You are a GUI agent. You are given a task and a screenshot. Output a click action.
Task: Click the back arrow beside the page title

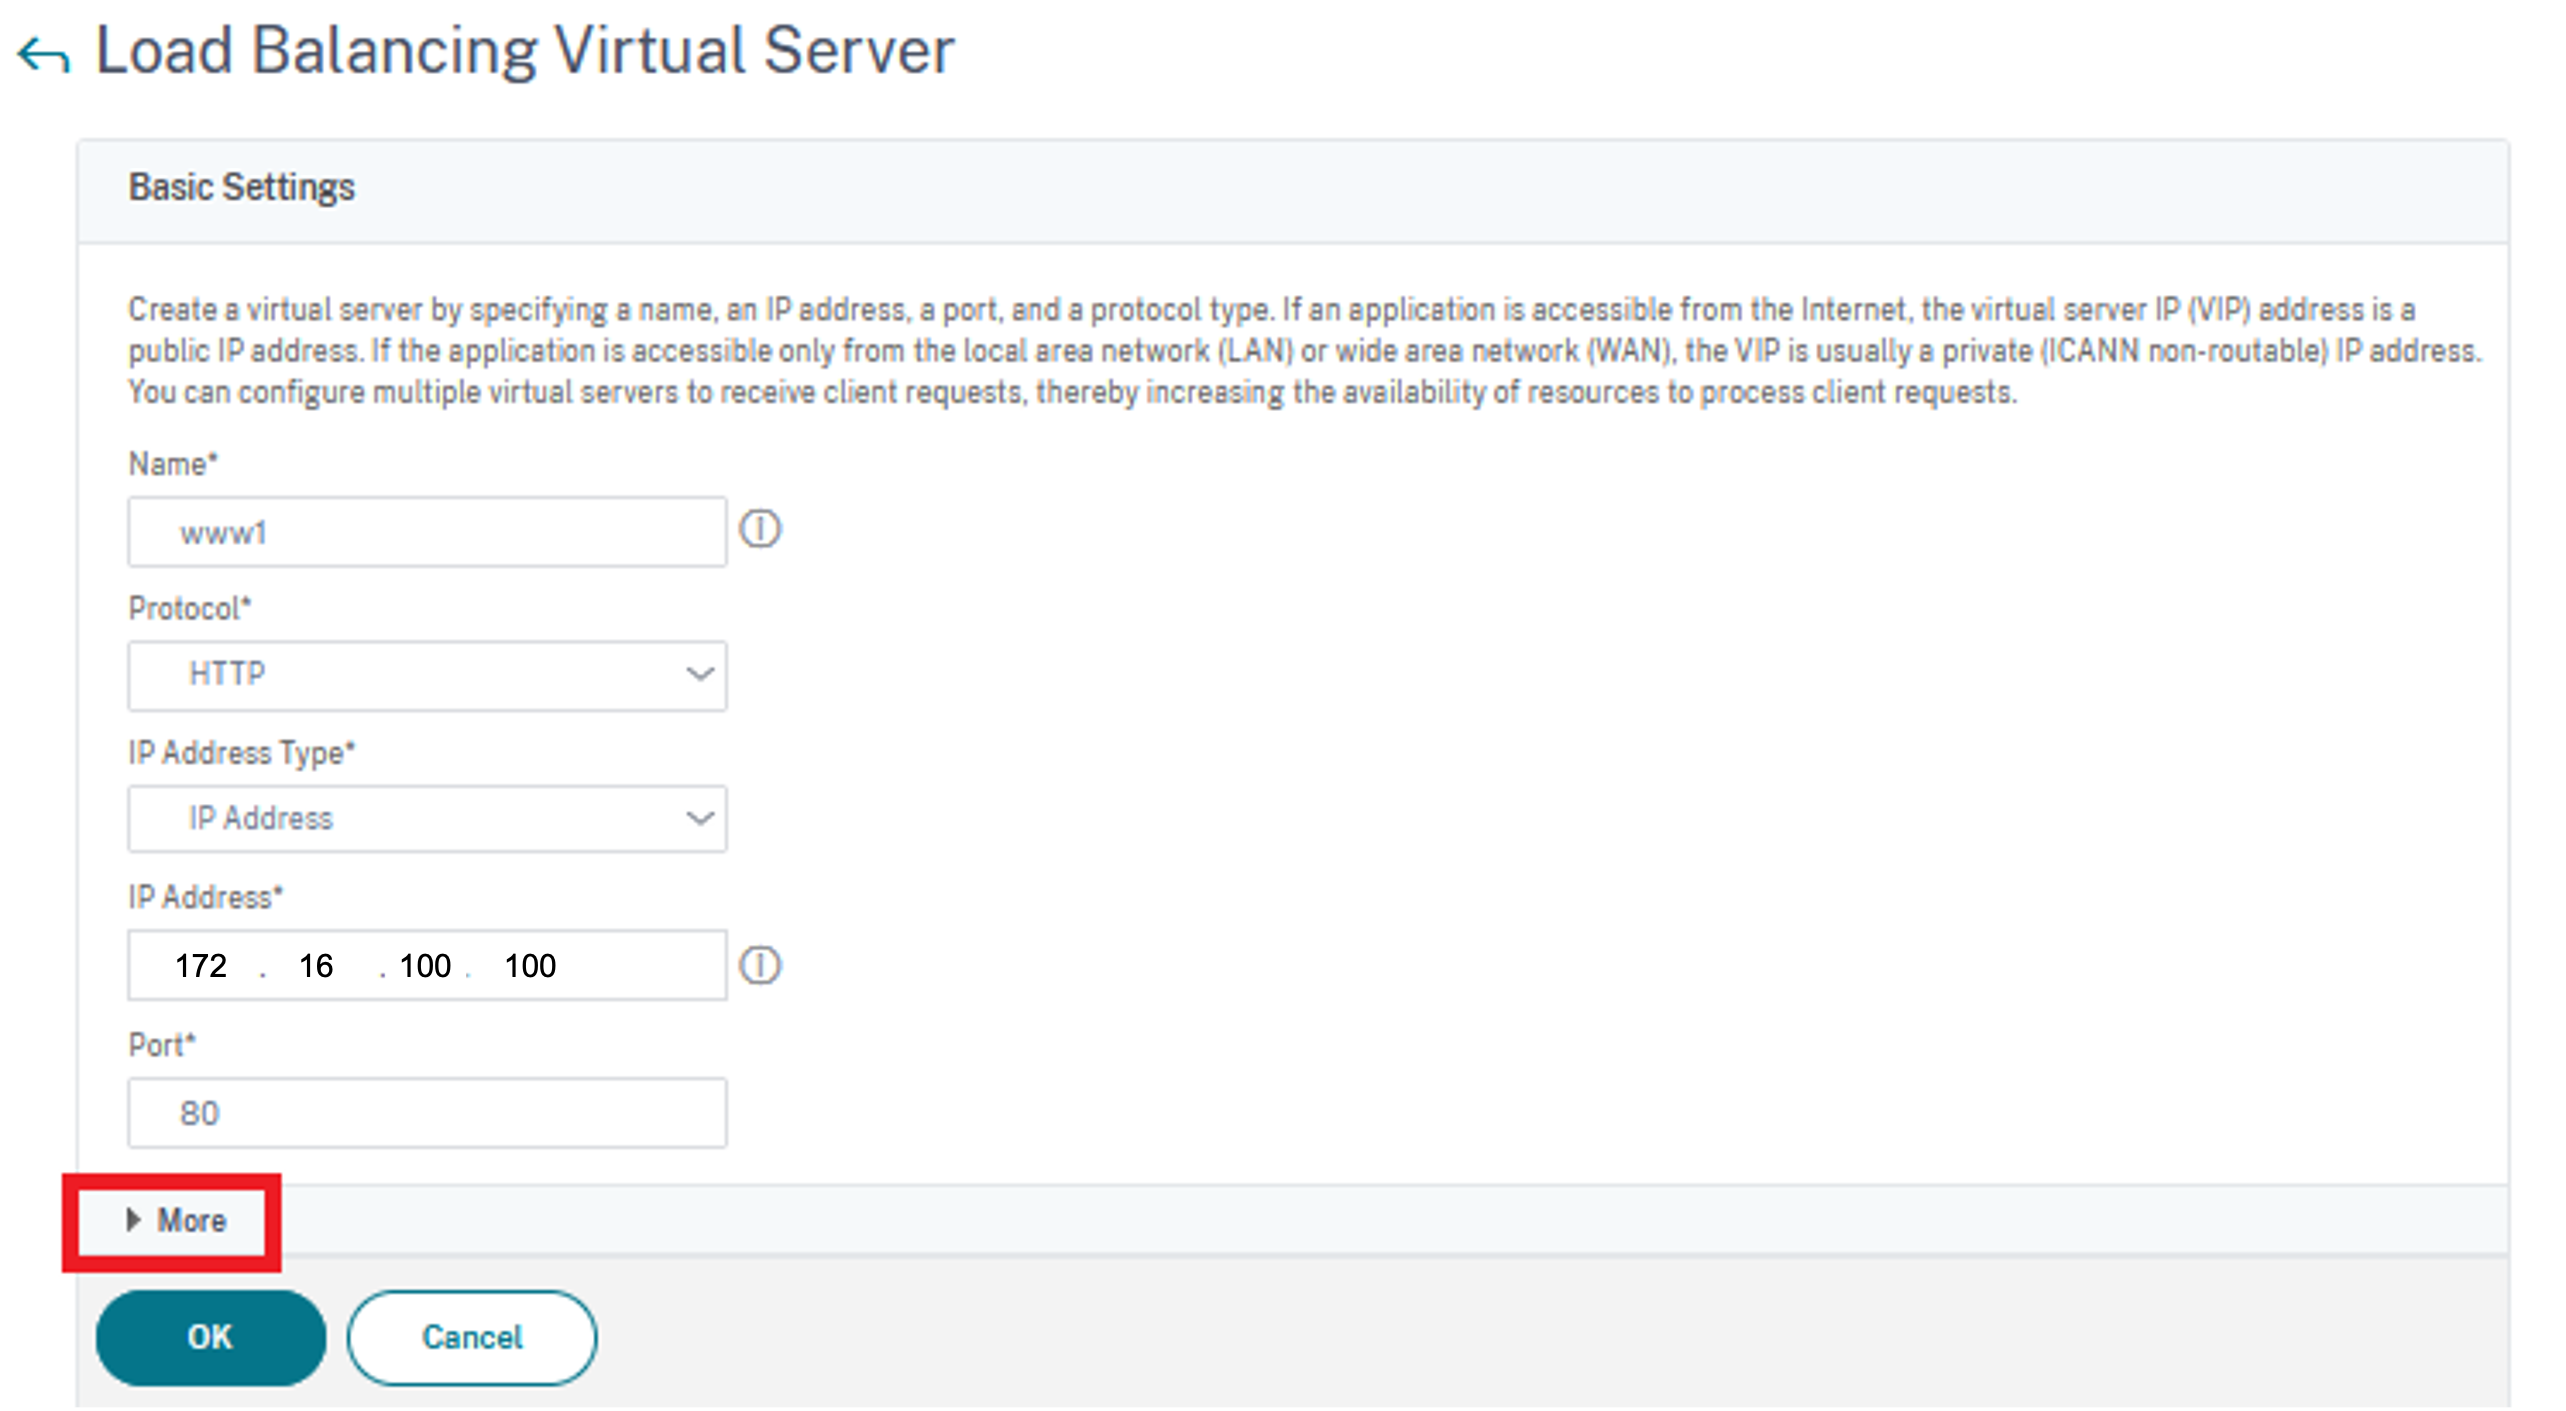44,55
